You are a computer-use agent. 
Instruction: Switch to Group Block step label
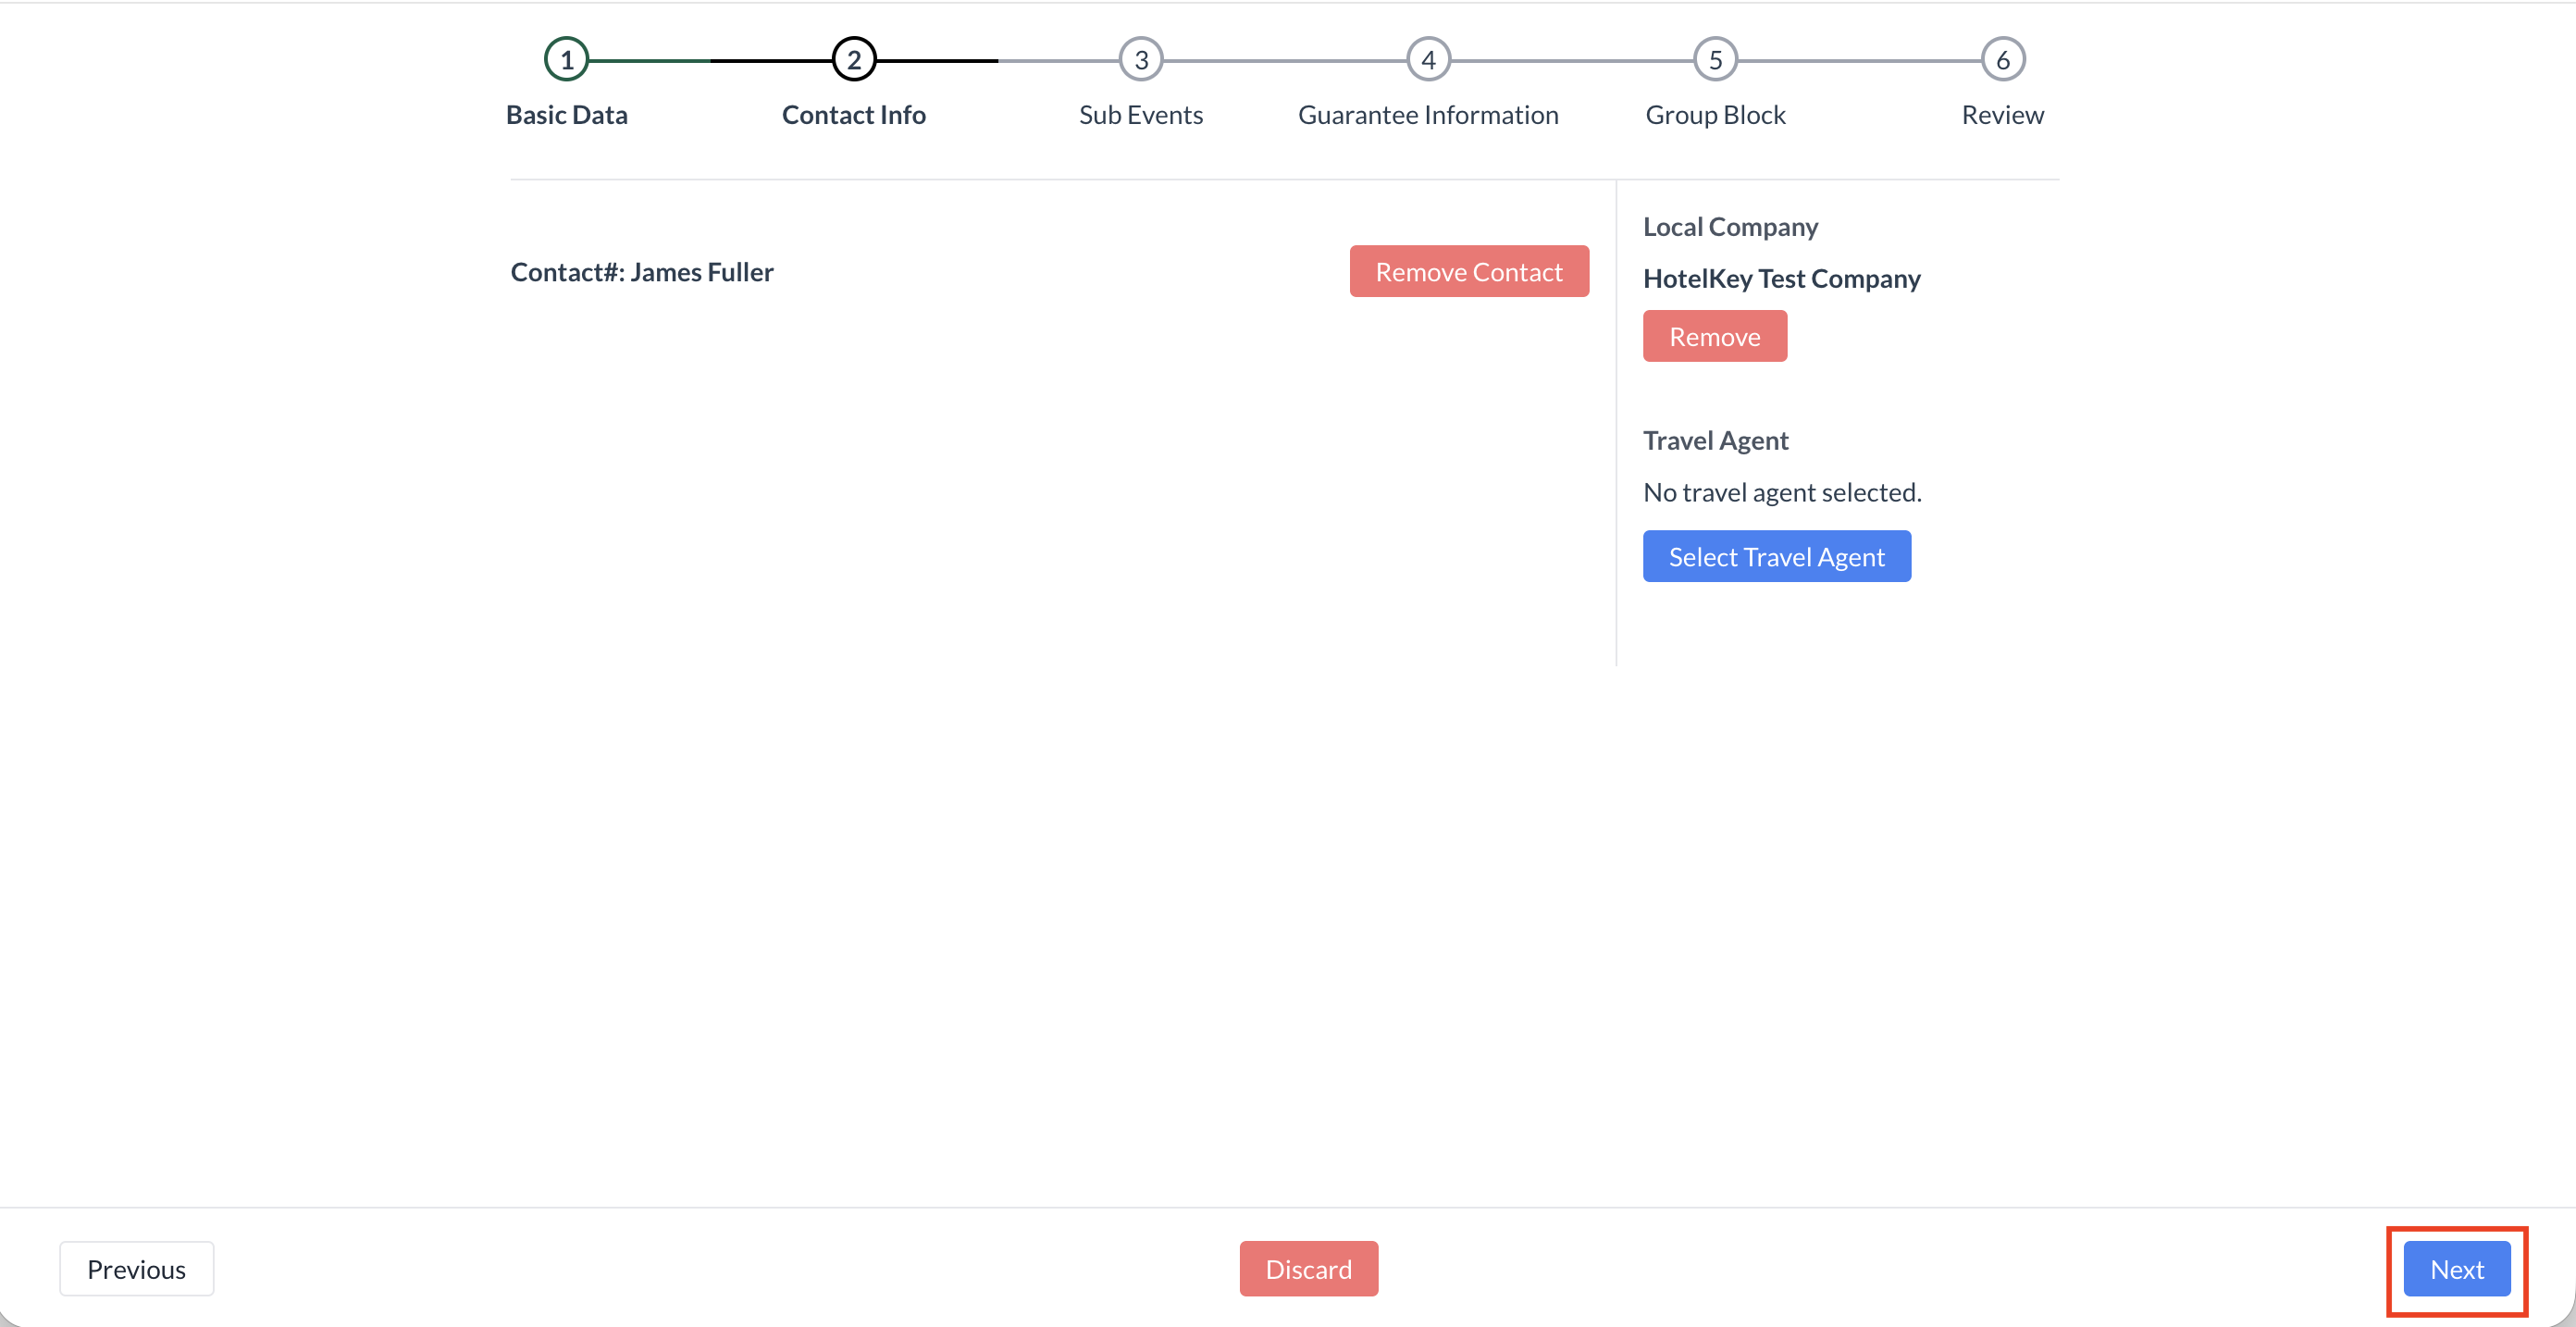[x=1715, y=115]
